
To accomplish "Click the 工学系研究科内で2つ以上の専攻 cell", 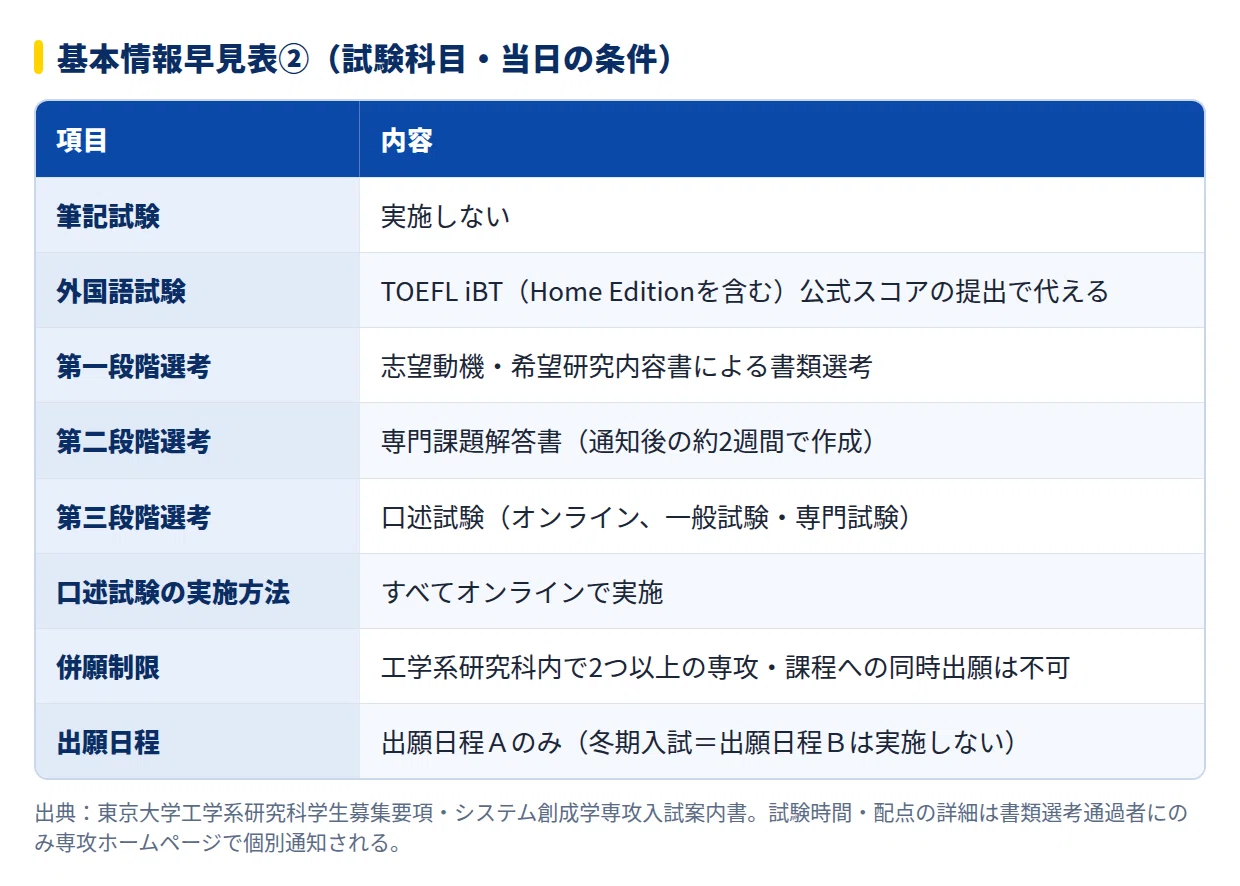I will click(782, 667).
